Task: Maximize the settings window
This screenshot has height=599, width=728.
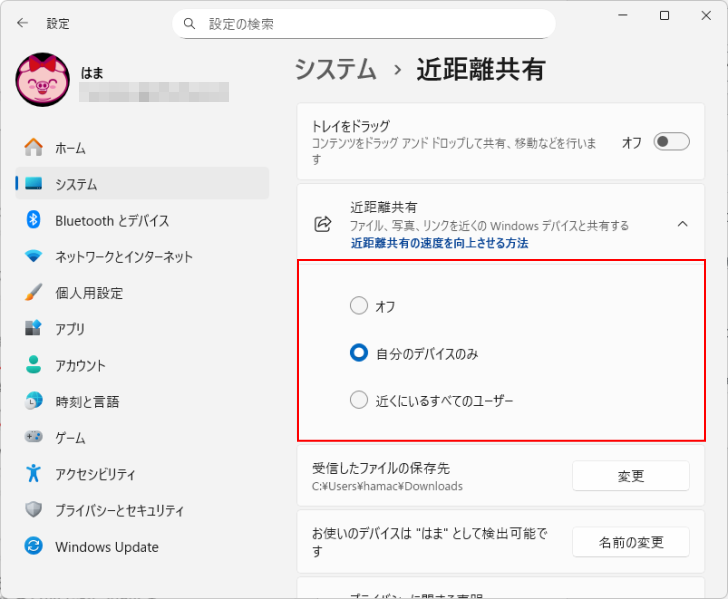Action: coord(664,15)
